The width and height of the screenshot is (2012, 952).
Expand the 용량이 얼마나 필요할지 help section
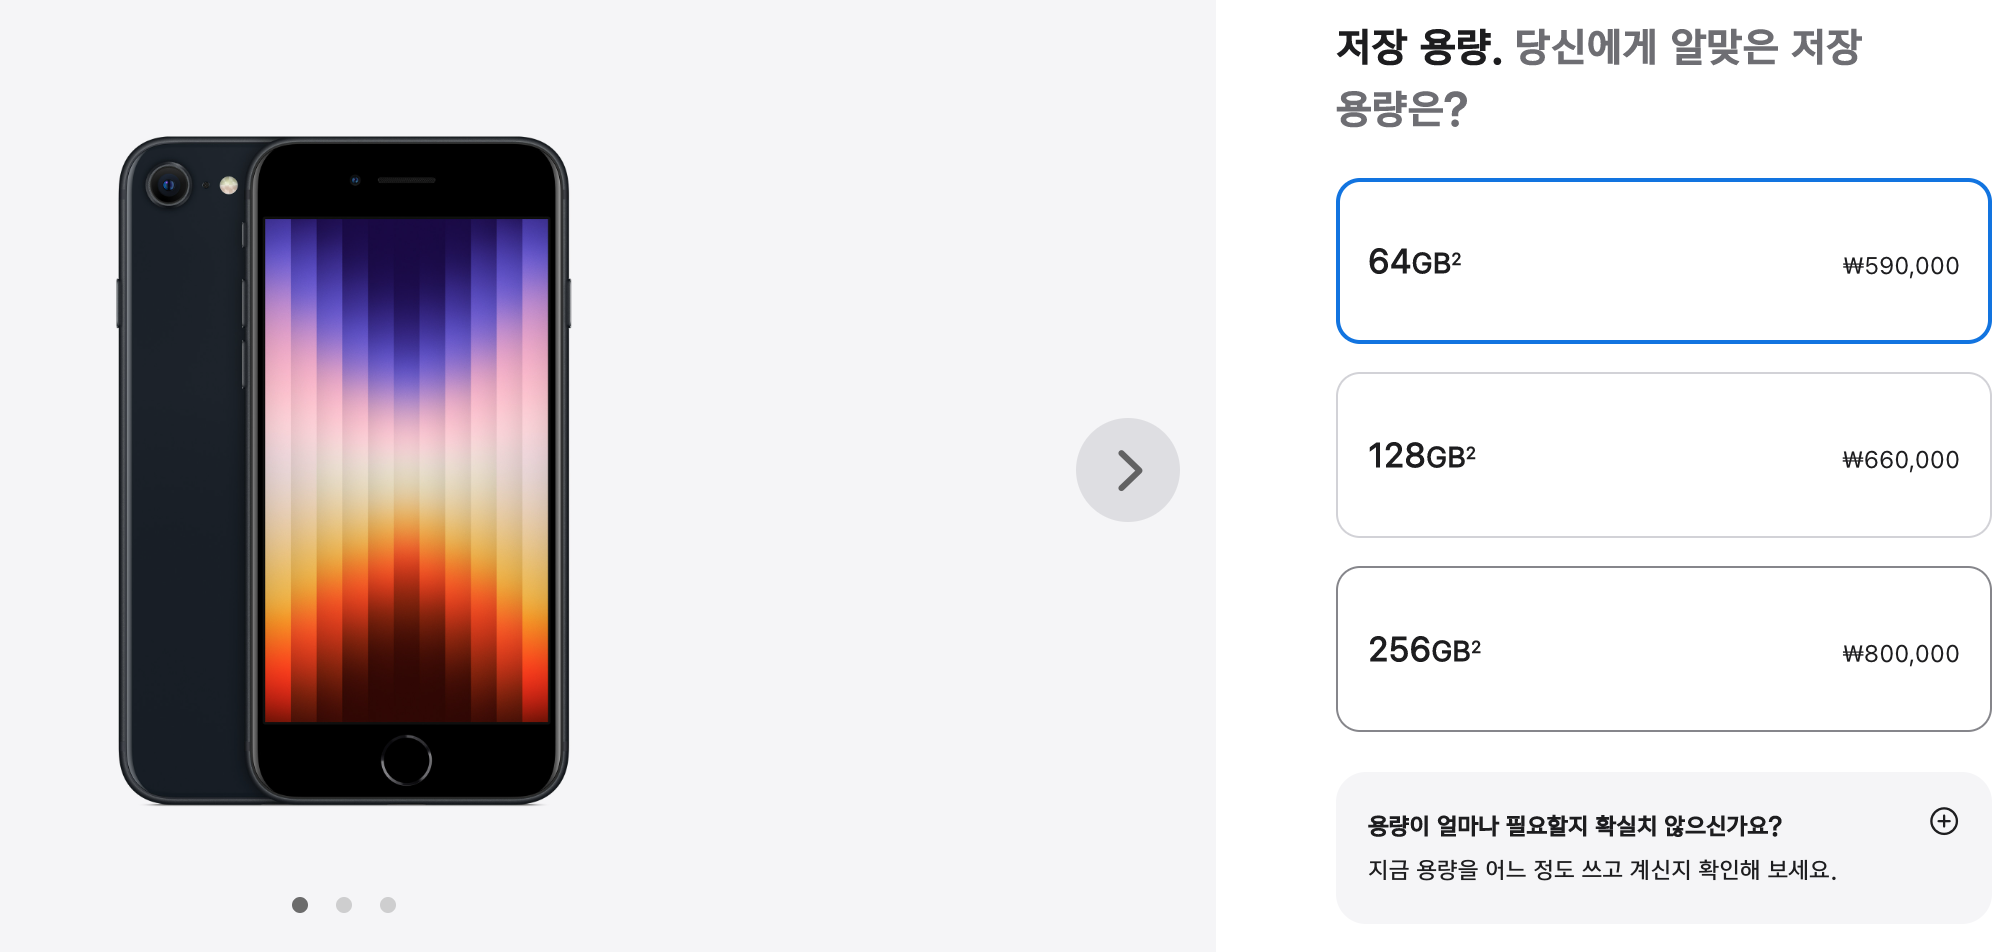click(1574, 826)
